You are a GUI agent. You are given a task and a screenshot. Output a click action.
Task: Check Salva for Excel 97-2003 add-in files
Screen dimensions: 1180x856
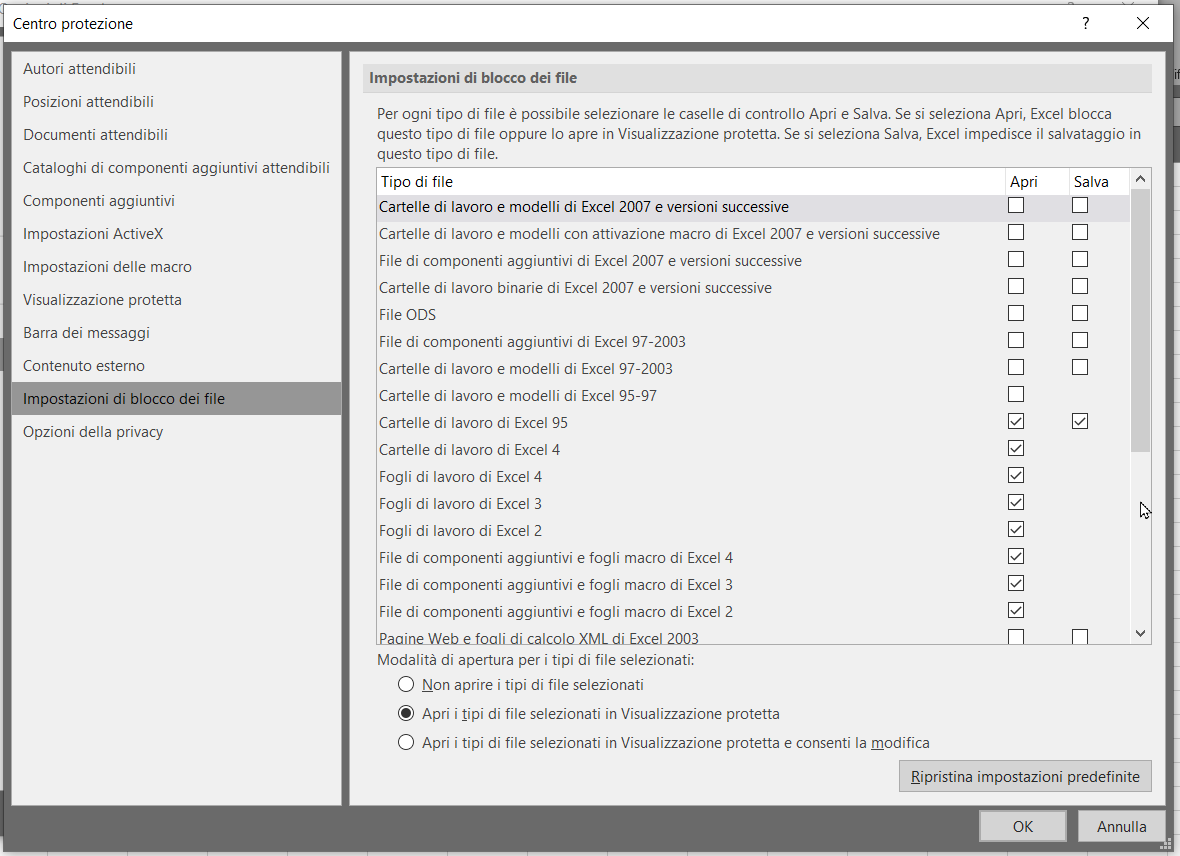1080,340
